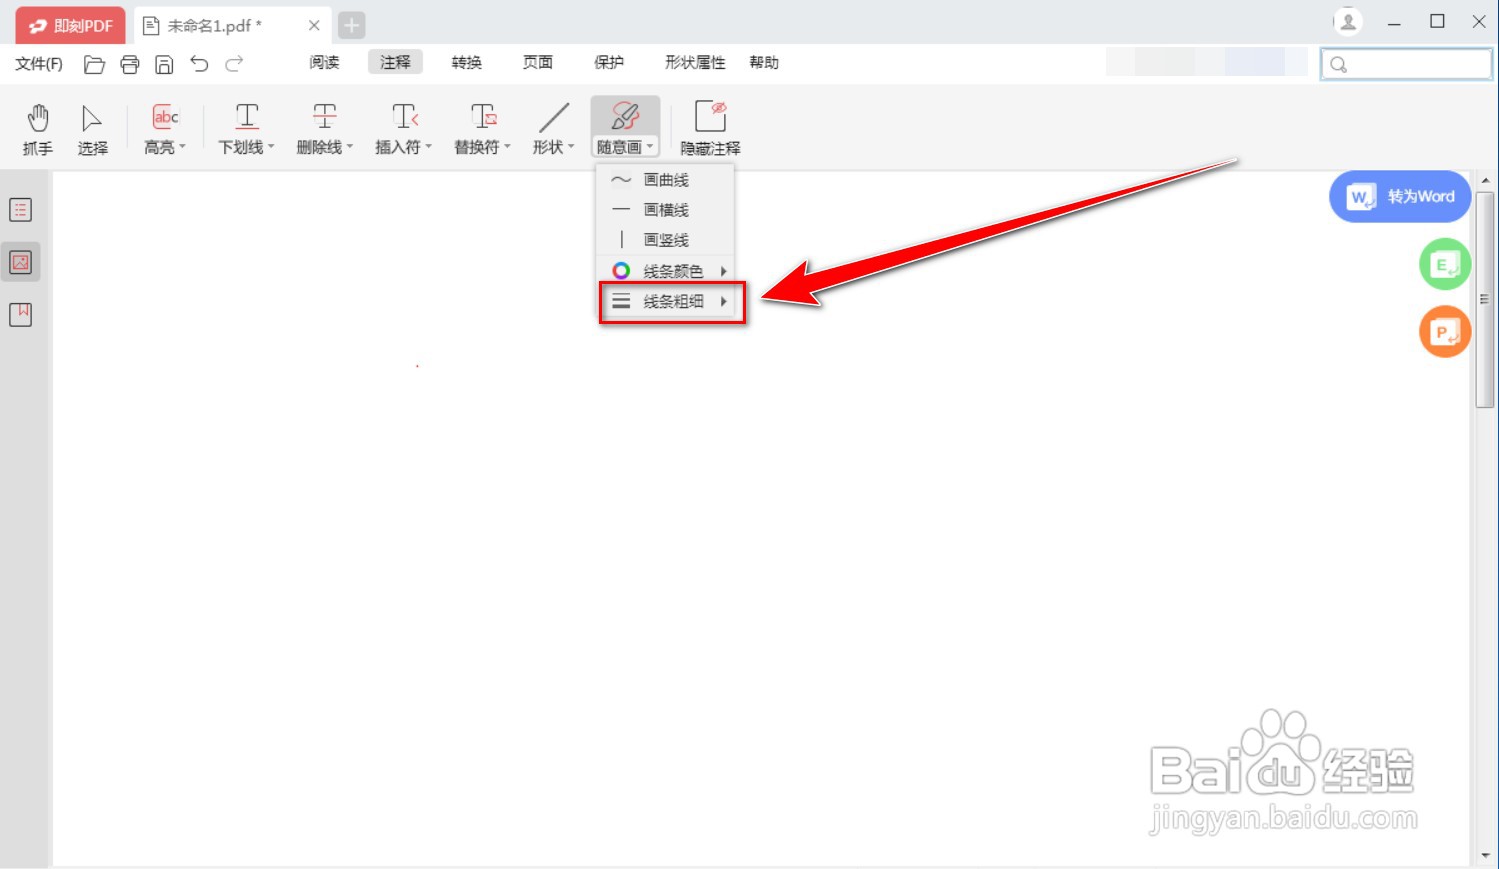The width and height of the screenshot is (1499, 869).
Task: Click the orange PPT conversion button
Action: click(1445, 332)
